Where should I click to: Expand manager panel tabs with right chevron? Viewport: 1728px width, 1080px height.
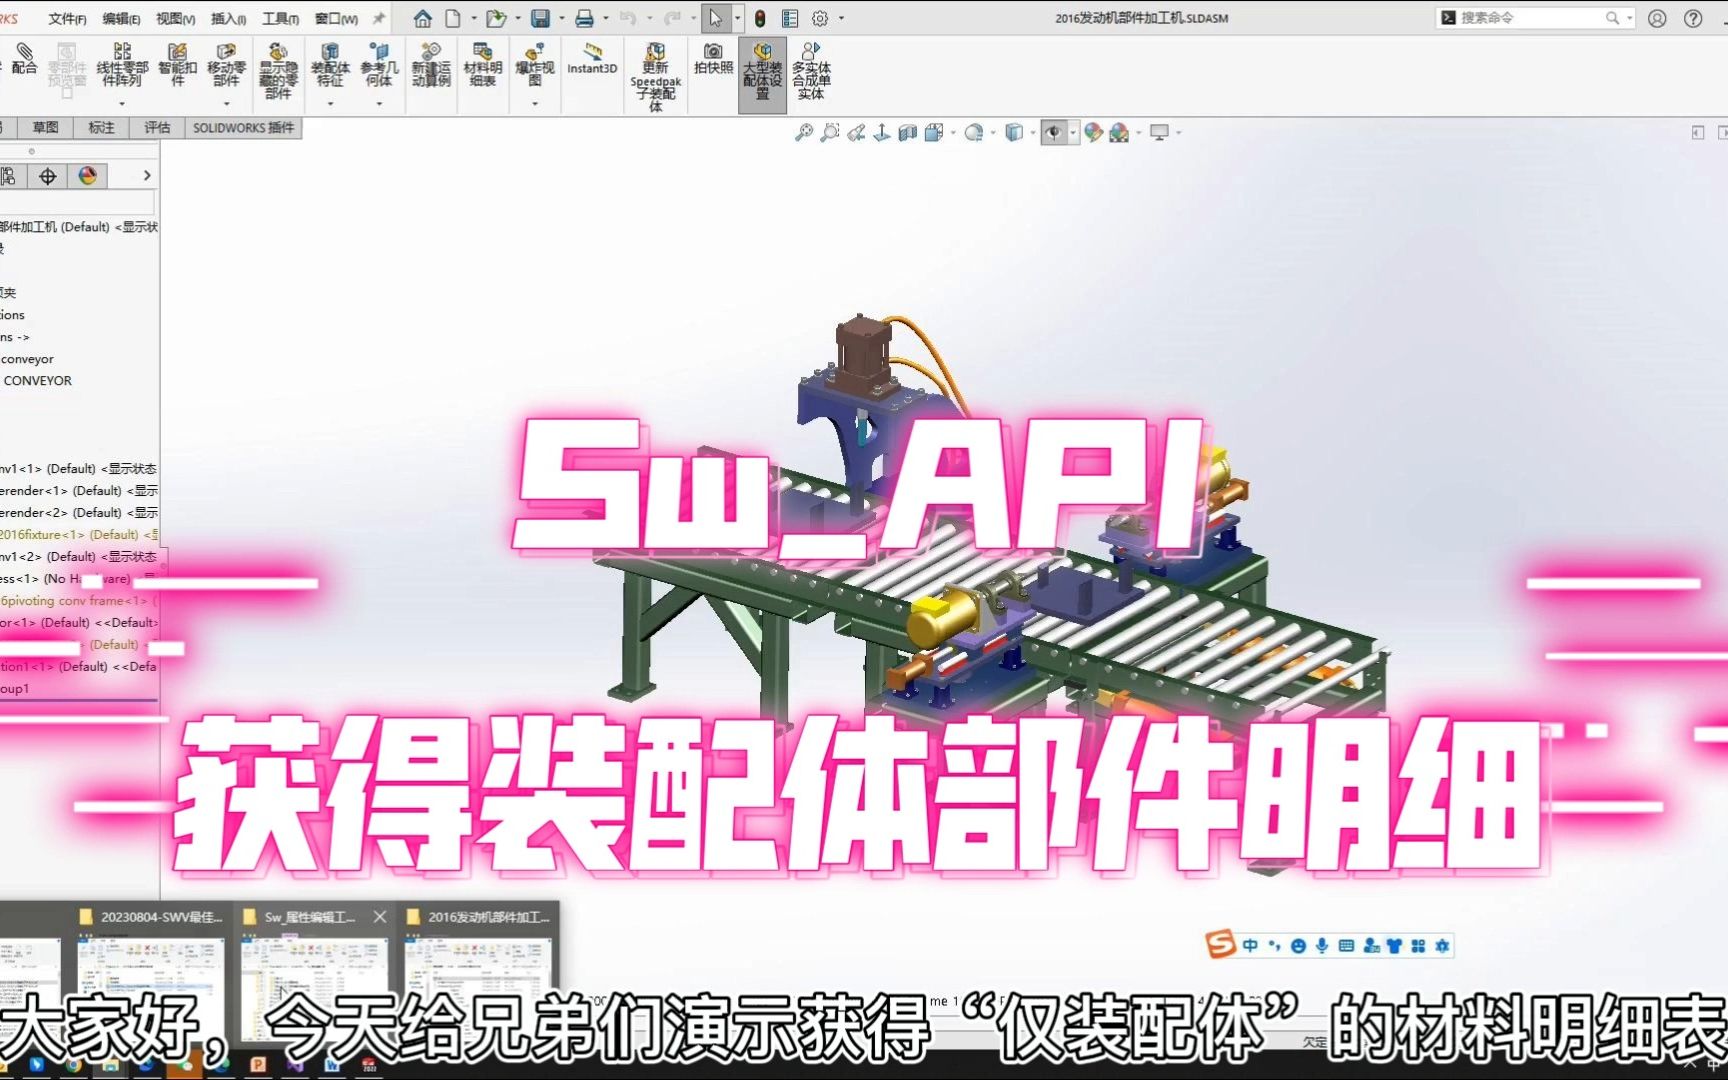tap(147, 176)
